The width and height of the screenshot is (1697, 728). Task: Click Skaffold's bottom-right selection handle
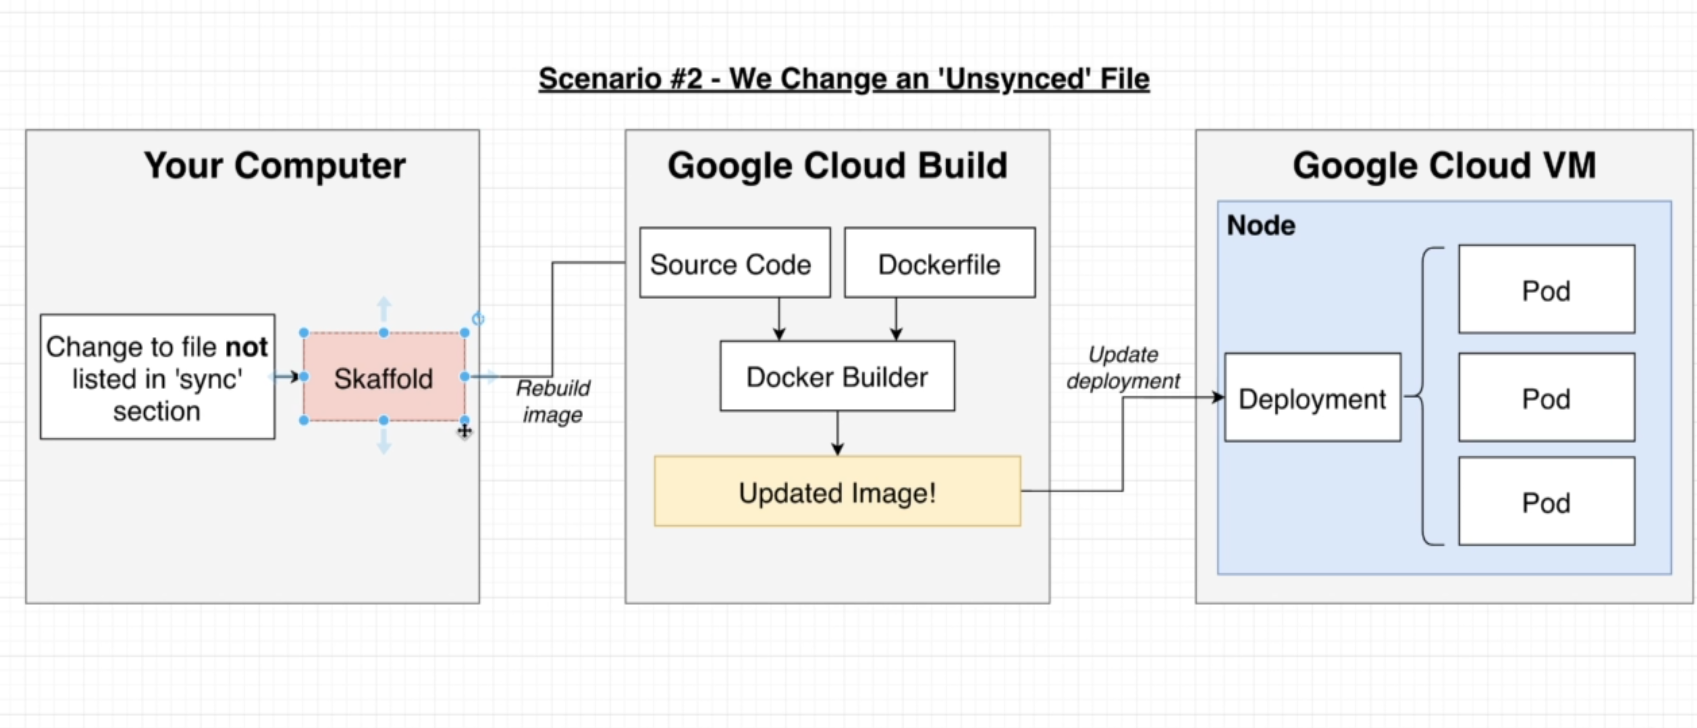coord(465,421)
